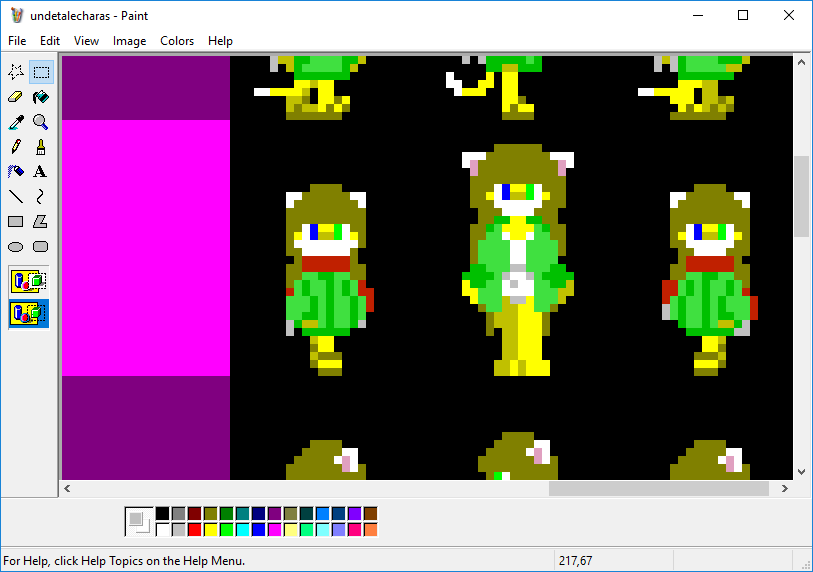
Task: Choose the straight Line tool
Action: click(x=16, y=196)
